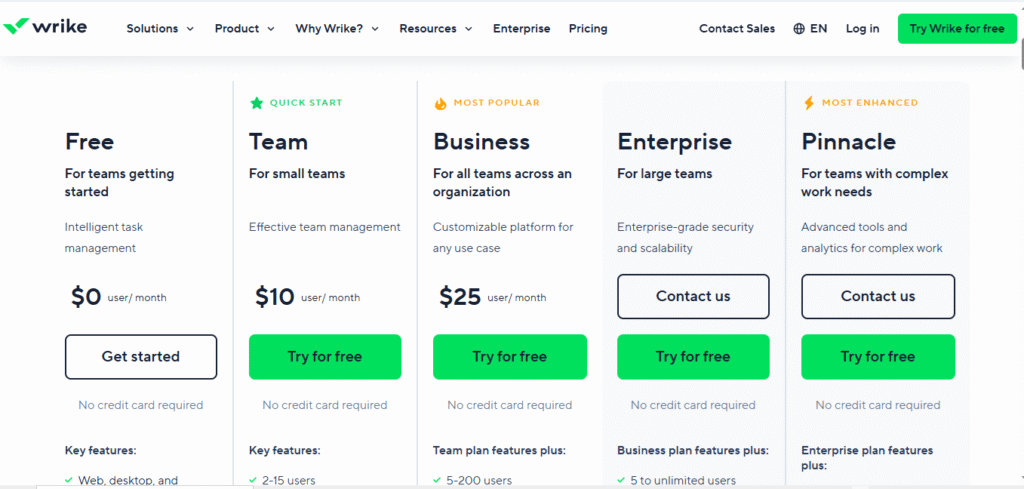The image size is (1024, 489).
Task: Click Get started on Free plan
Action: (141, 357)
